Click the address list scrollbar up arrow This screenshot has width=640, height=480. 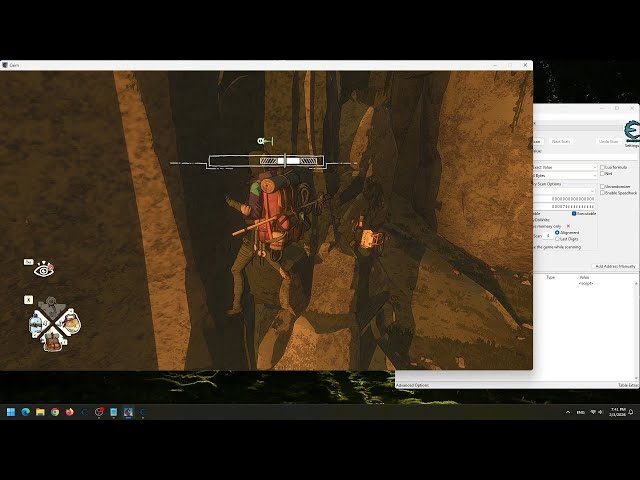pyautogui.click(x=636, y=283)
